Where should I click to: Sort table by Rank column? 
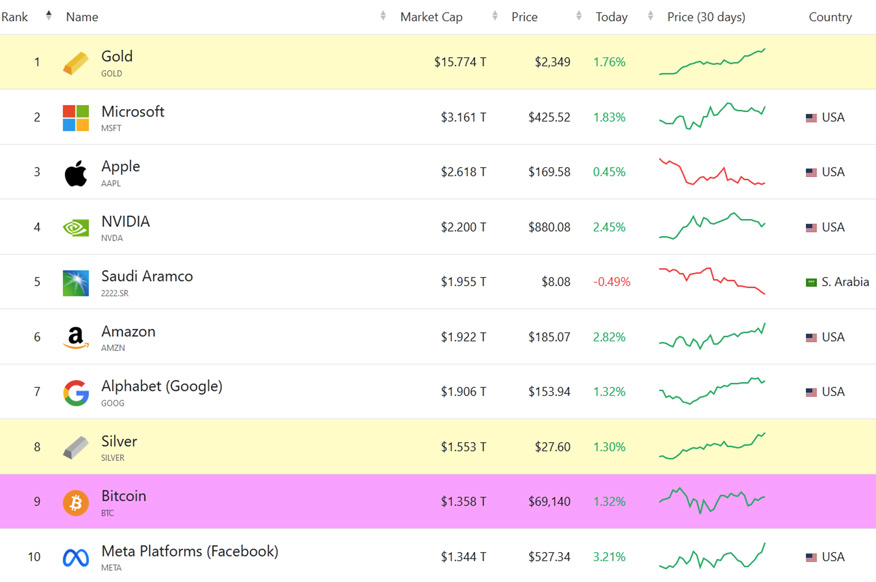coord(15,17)
